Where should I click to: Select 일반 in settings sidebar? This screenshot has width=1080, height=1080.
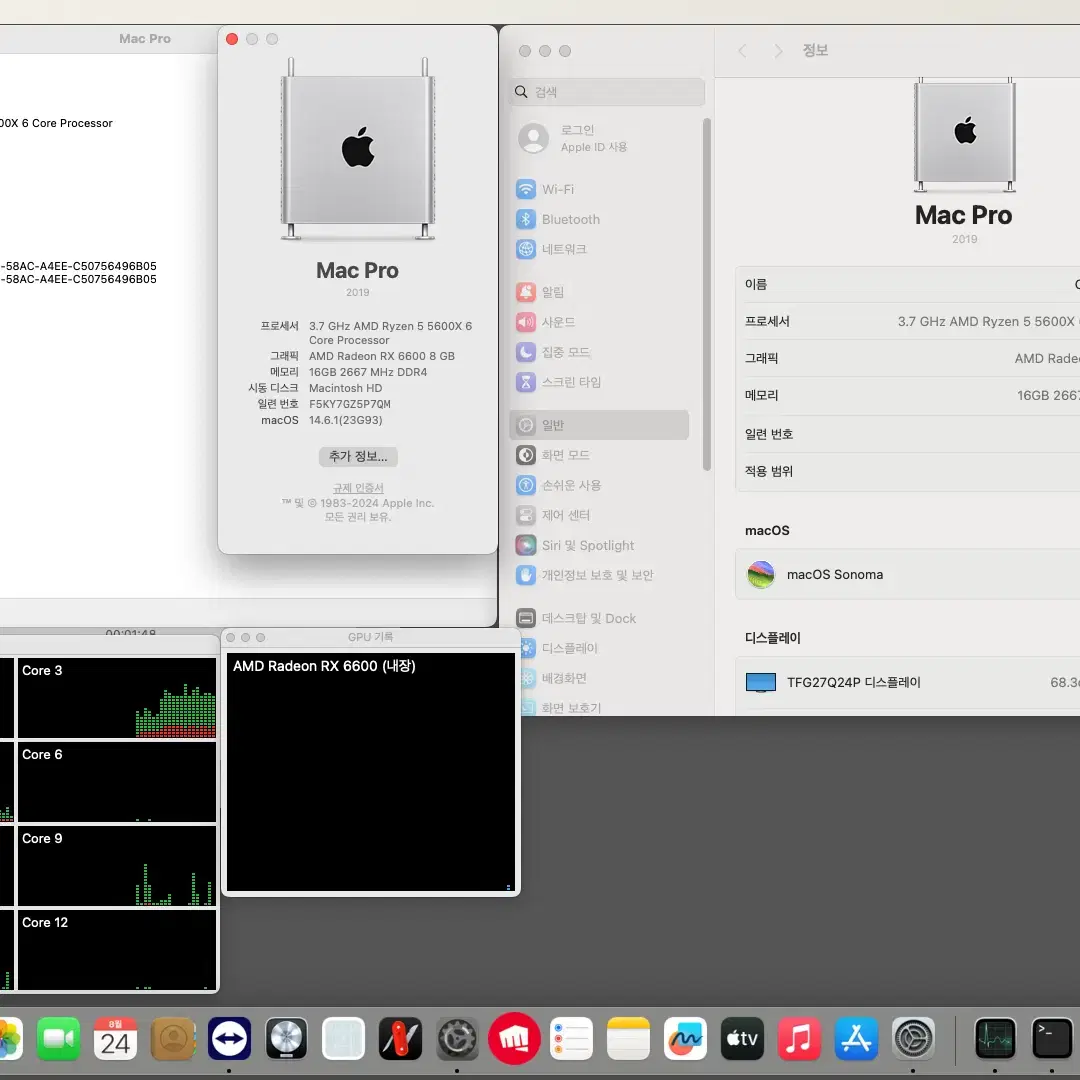[599, 425]
